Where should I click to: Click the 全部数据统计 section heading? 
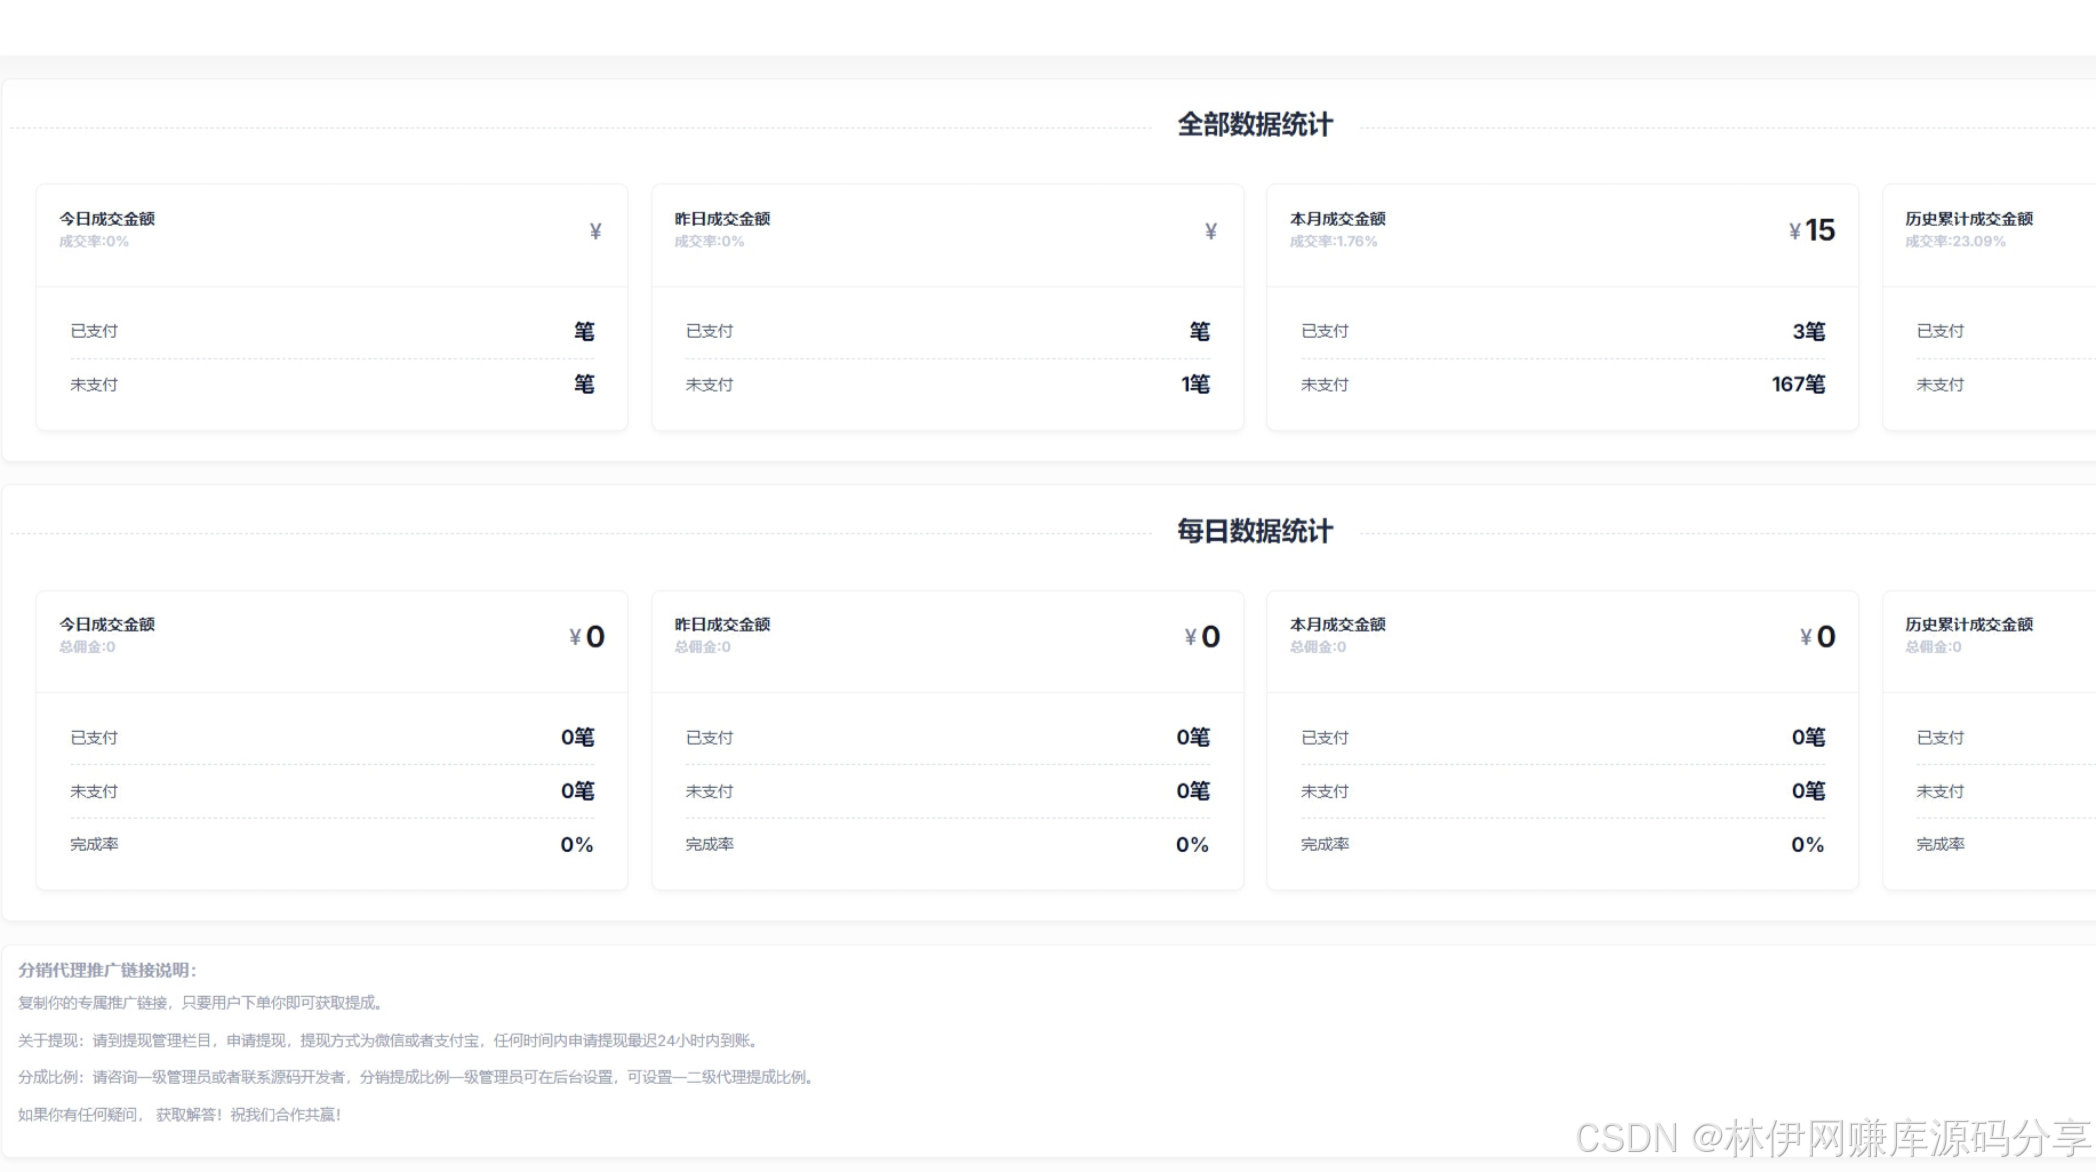click(1254, 125)
